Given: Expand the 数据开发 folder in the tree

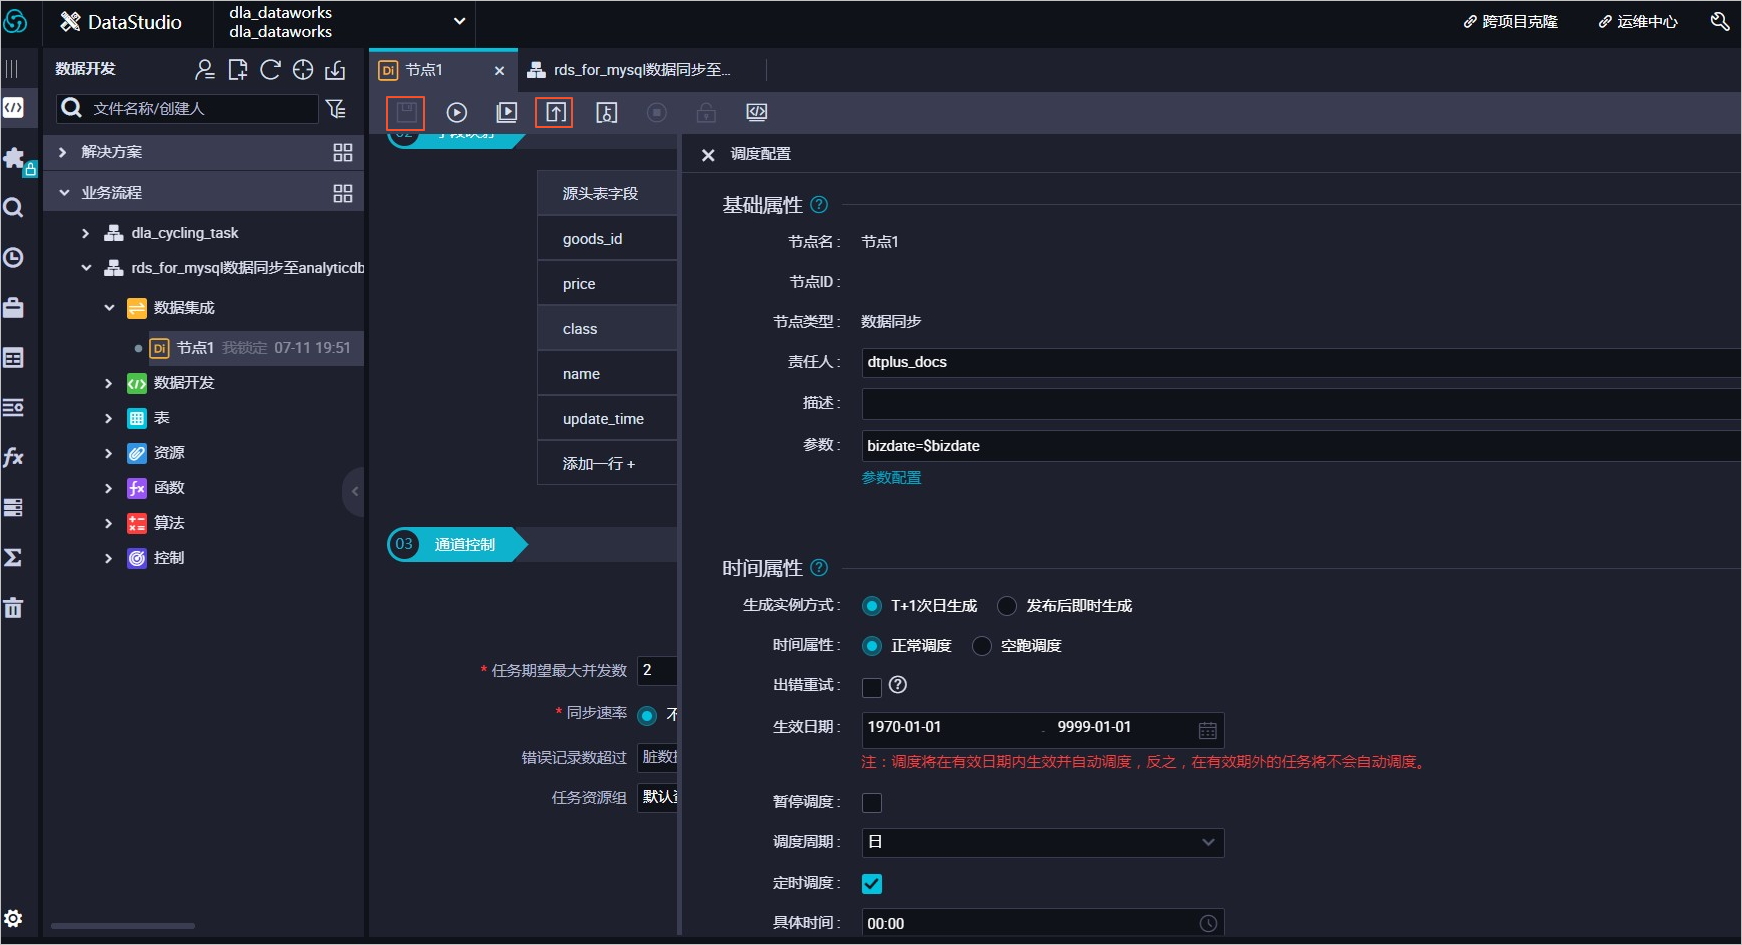Looking at the screenshot, I should pos(109,383).
